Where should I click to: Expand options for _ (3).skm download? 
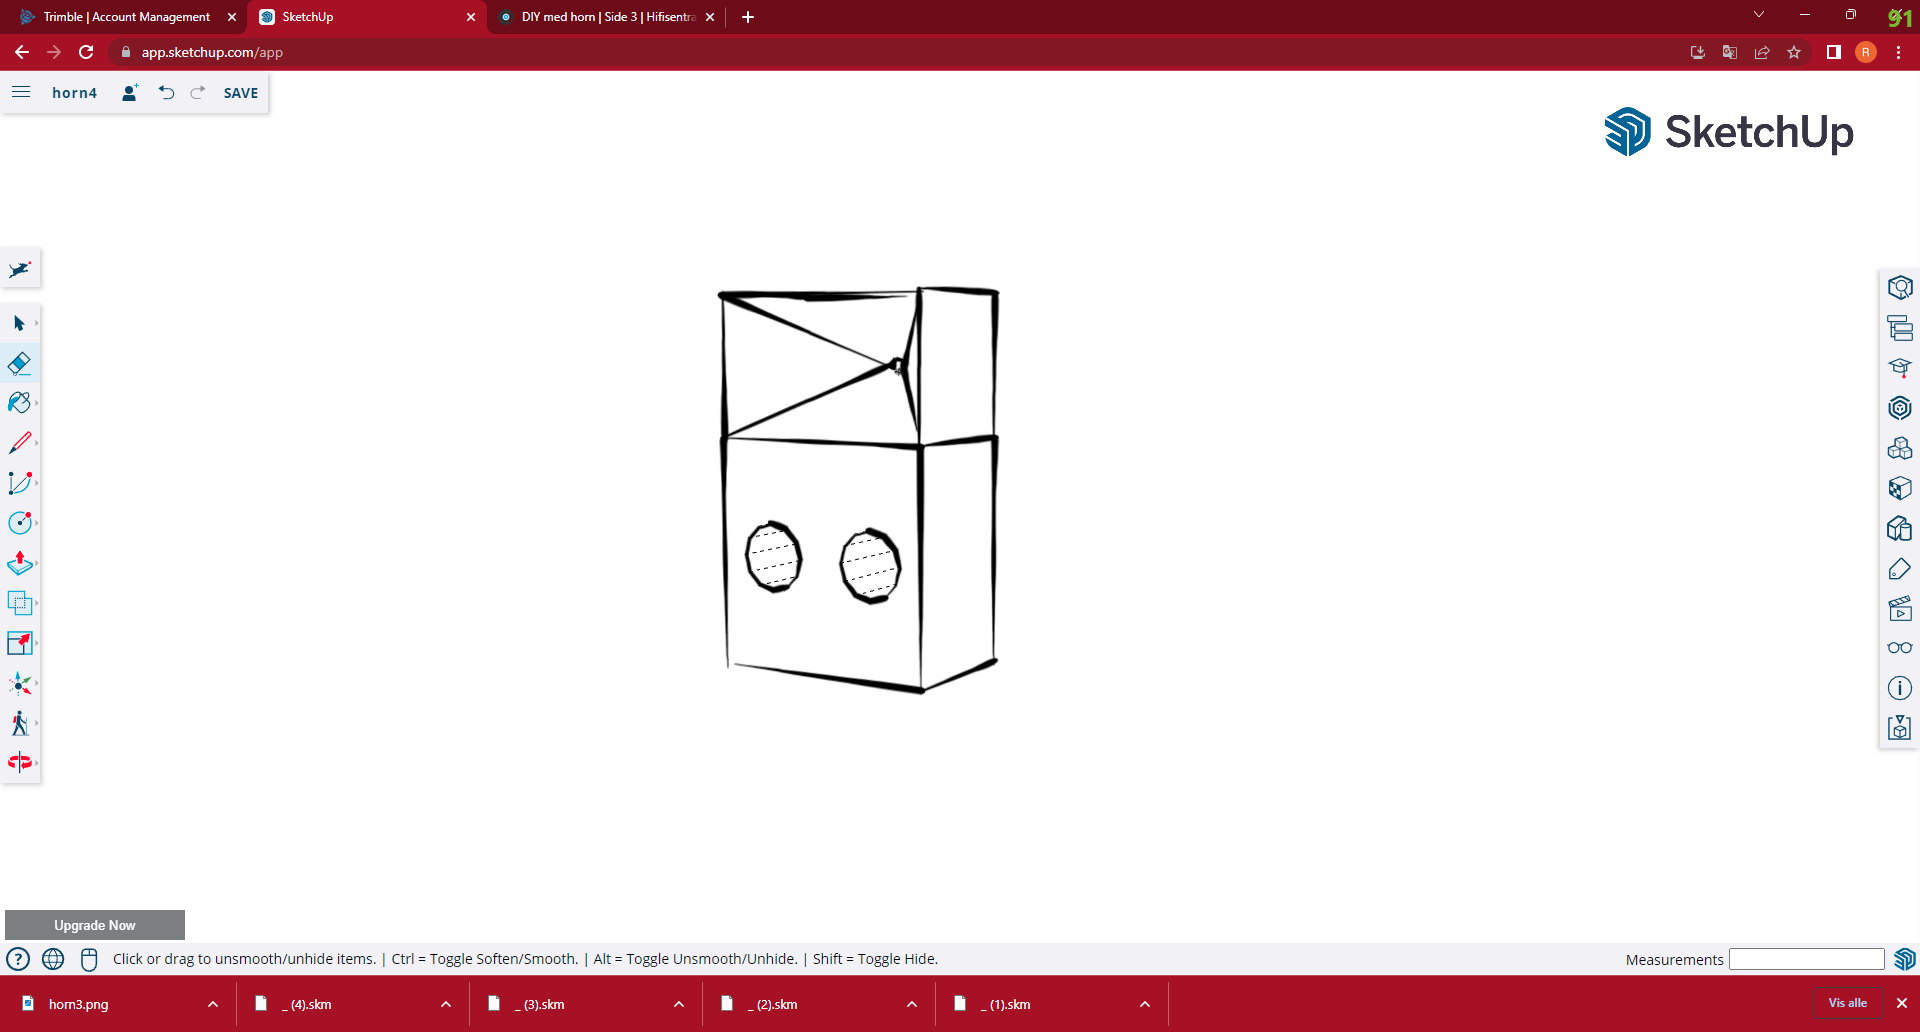(x=679, y=1004)
